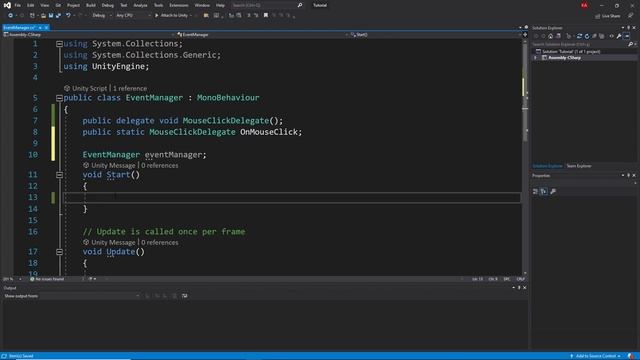Click Categorized icon in Properties panel
The image size is (640, 360).
tap(536, 191)
